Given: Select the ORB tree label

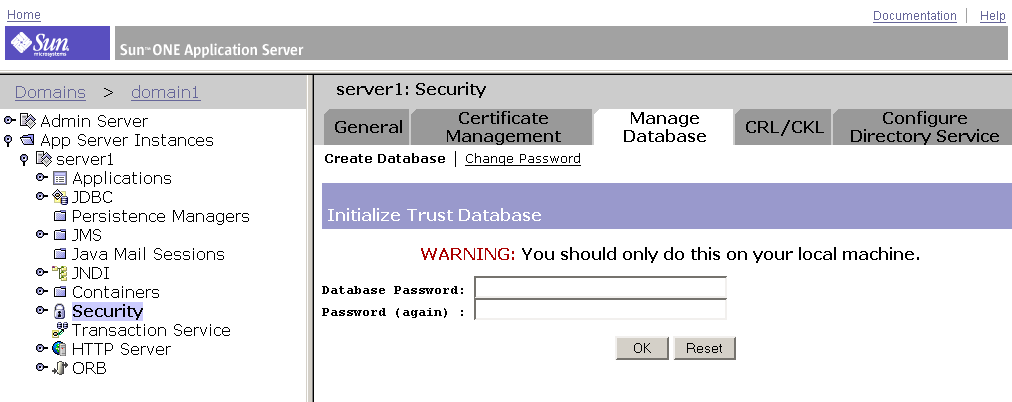Looking at the screenshot, I should coord(89,368).
